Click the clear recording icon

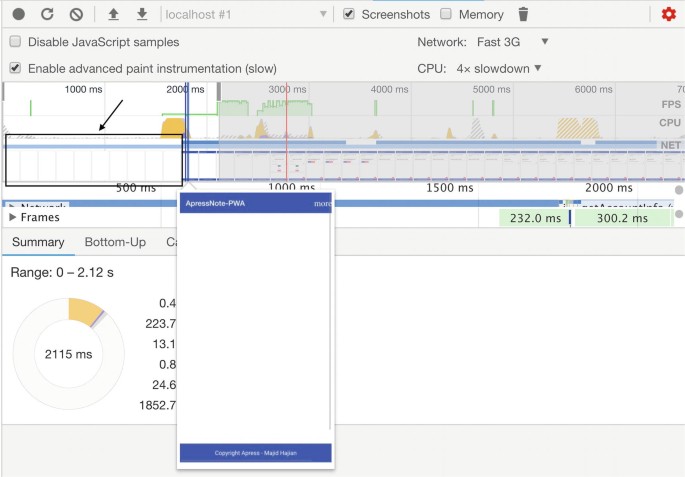(76, 14)
